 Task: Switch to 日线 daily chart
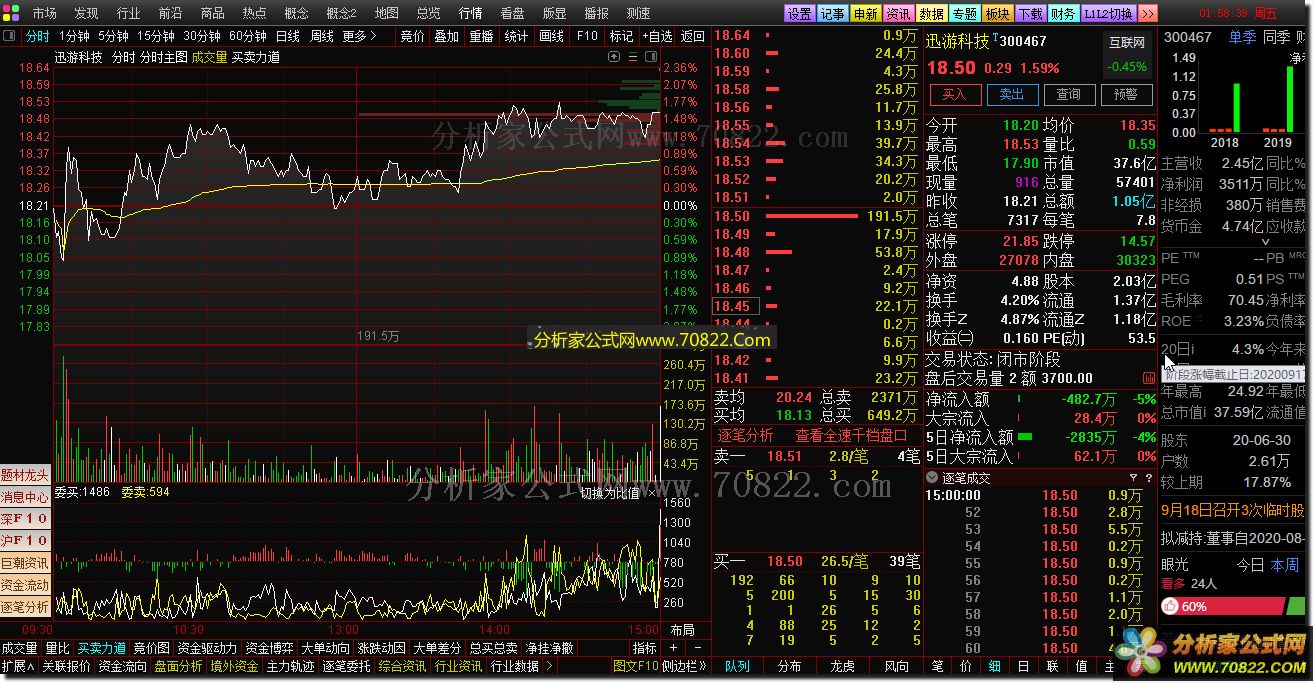click(288, 36)
